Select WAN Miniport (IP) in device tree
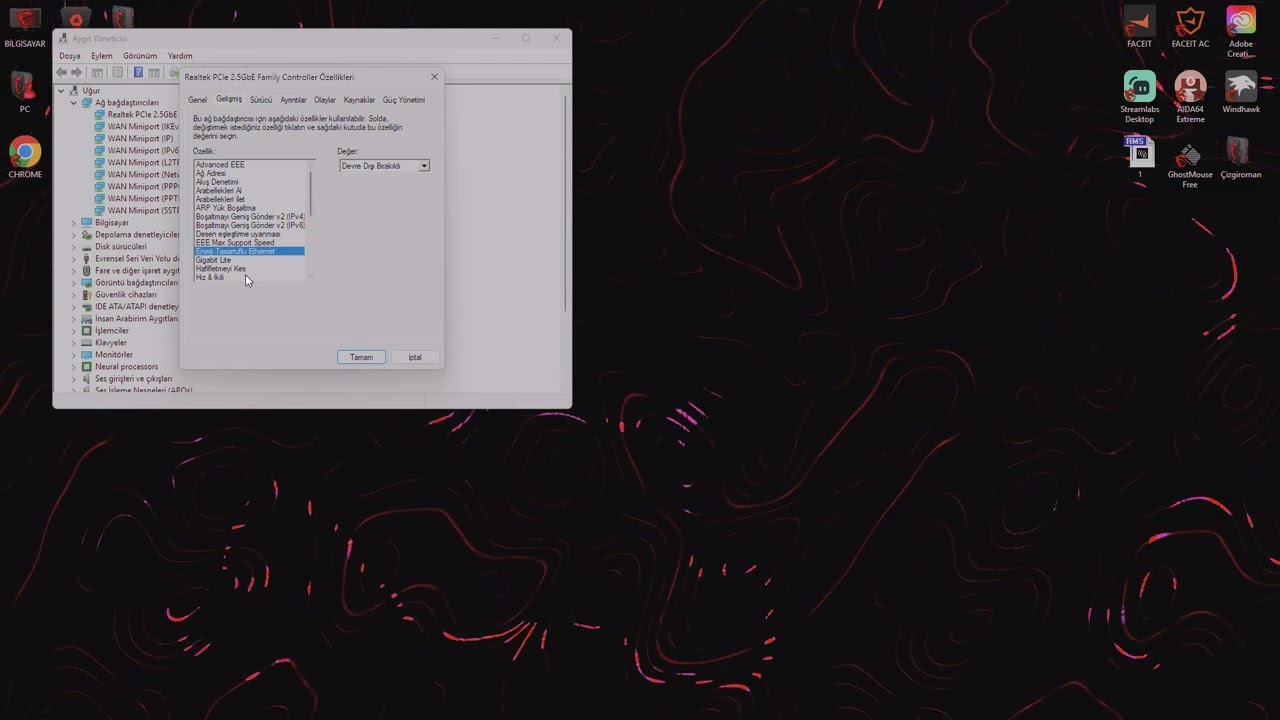The height and width of the screenshot is (720, 1280). pyautogui.click(x=141, y=139)
